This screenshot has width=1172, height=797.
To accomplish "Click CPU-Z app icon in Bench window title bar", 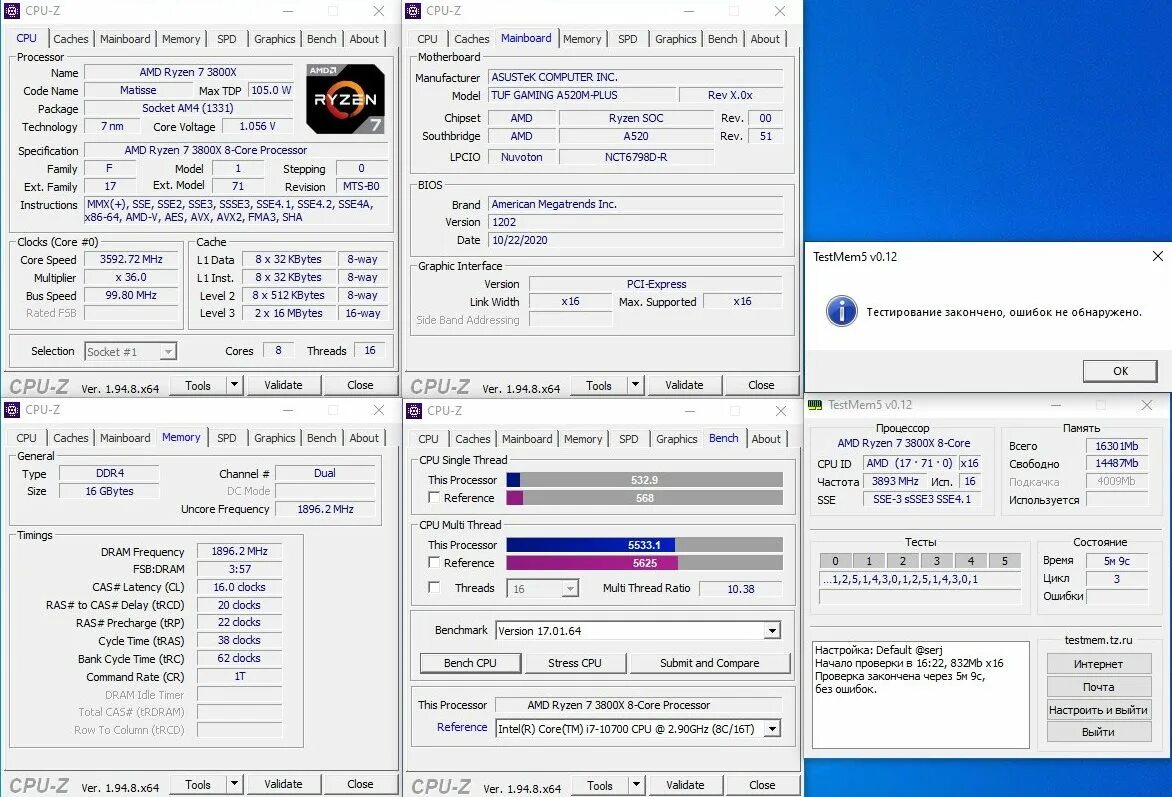I will [413, 410].
